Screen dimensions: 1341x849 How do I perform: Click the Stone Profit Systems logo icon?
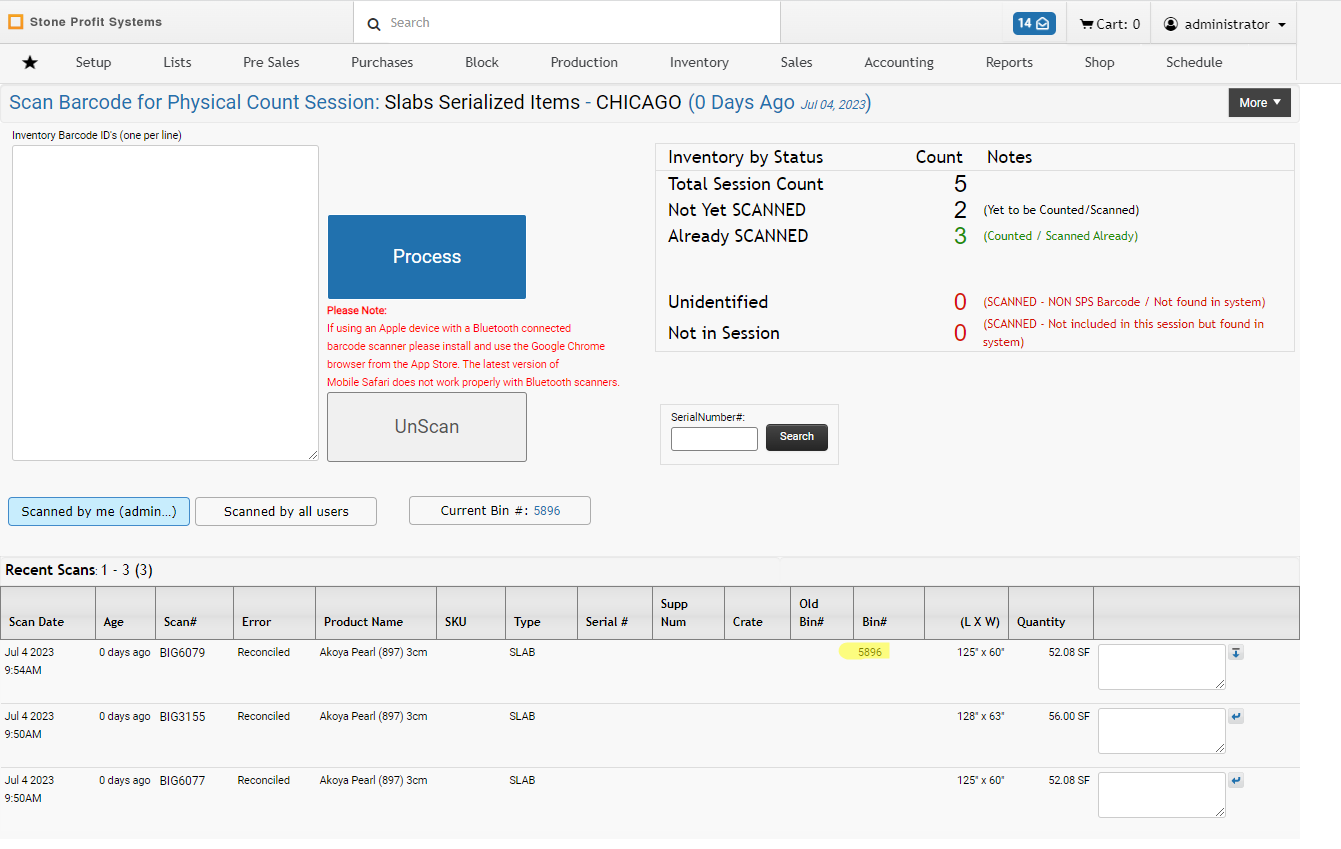click(16, 22)
